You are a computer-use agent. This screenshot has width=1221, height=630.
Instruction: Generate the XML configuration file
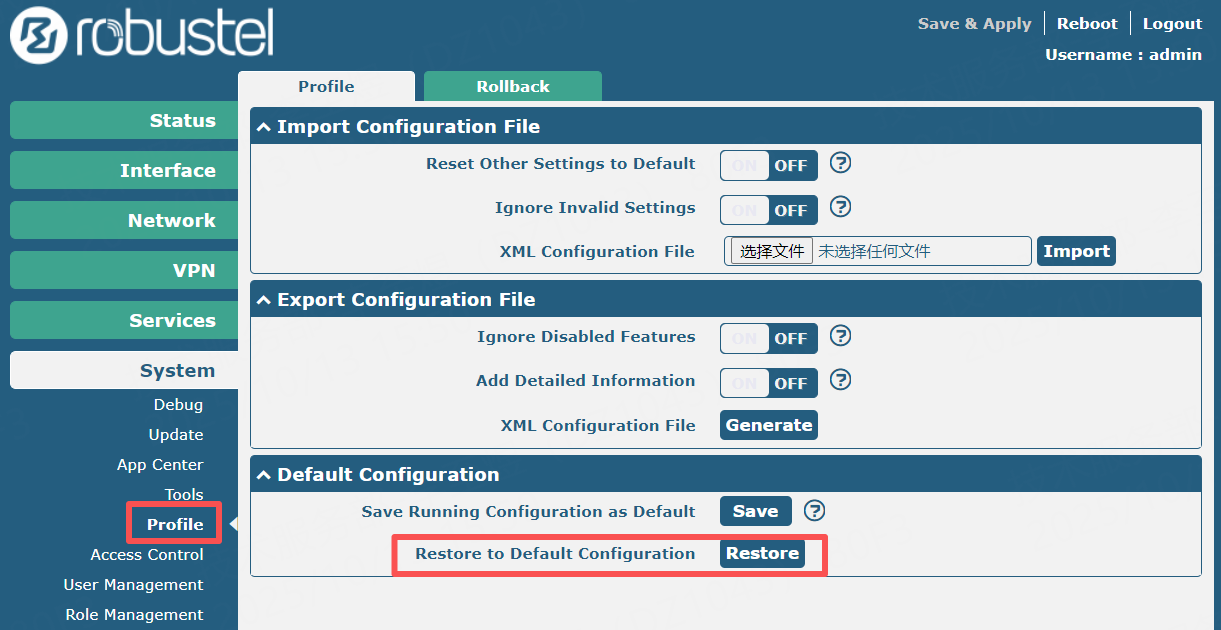point(769,425)
